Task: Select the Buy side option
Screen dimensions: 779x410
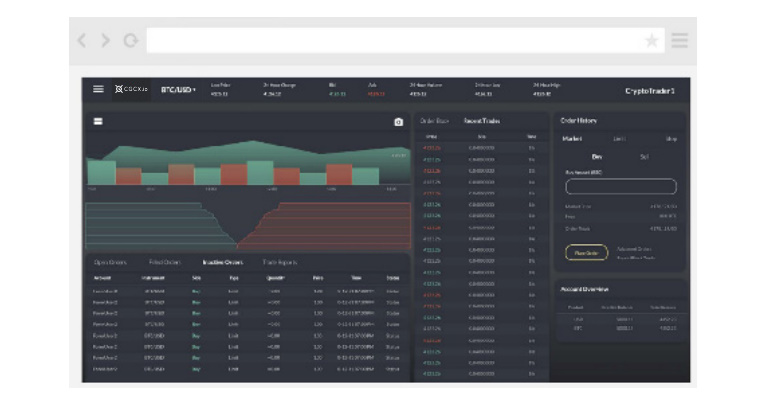Action: click(x=597, y=157)
